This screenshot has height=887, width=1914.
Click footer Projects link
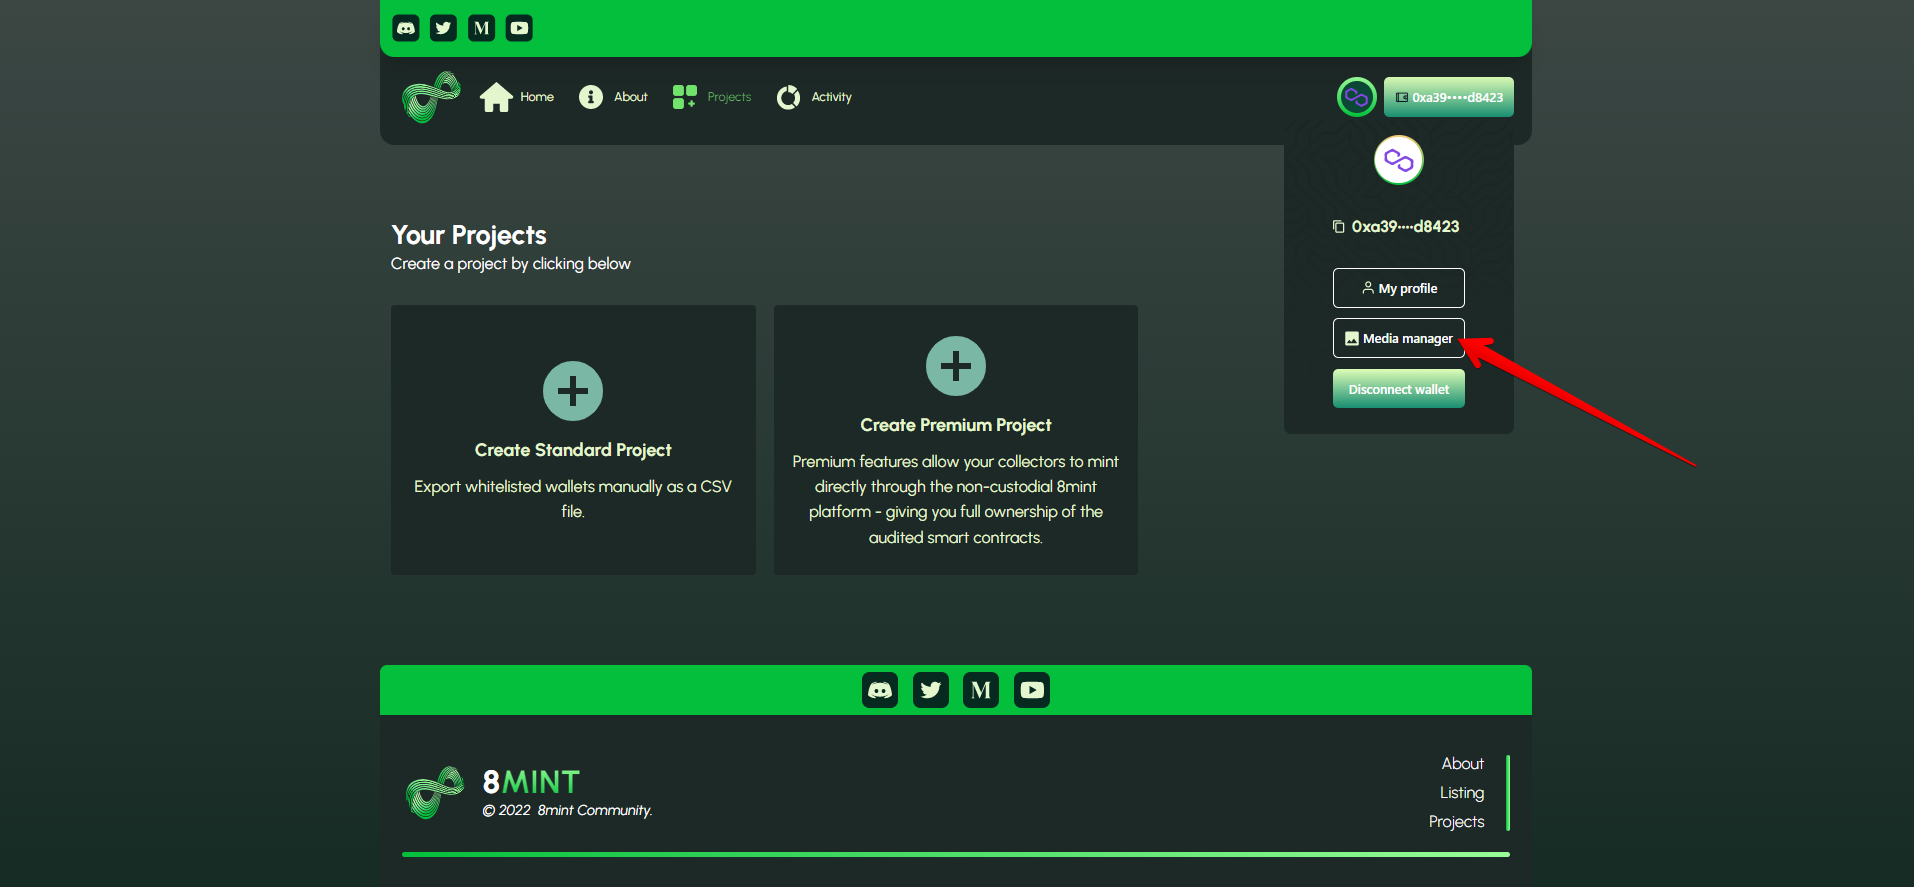(1457, 822)
